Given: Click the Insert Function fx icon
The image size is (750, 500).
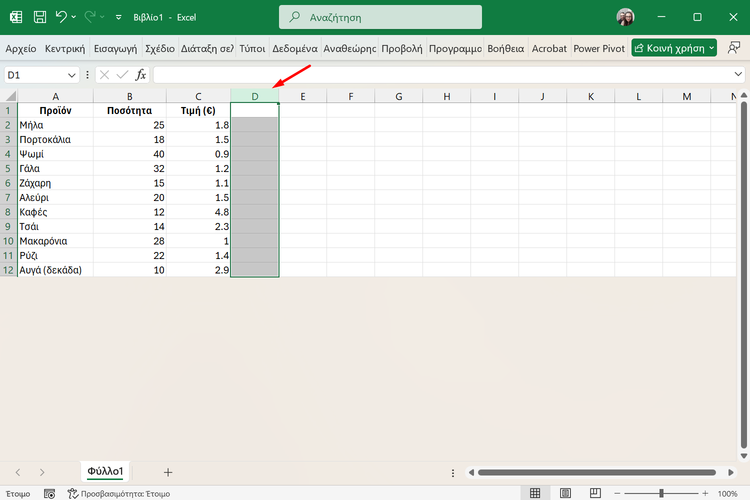Looking at the screenshot, I should [141, 75].
